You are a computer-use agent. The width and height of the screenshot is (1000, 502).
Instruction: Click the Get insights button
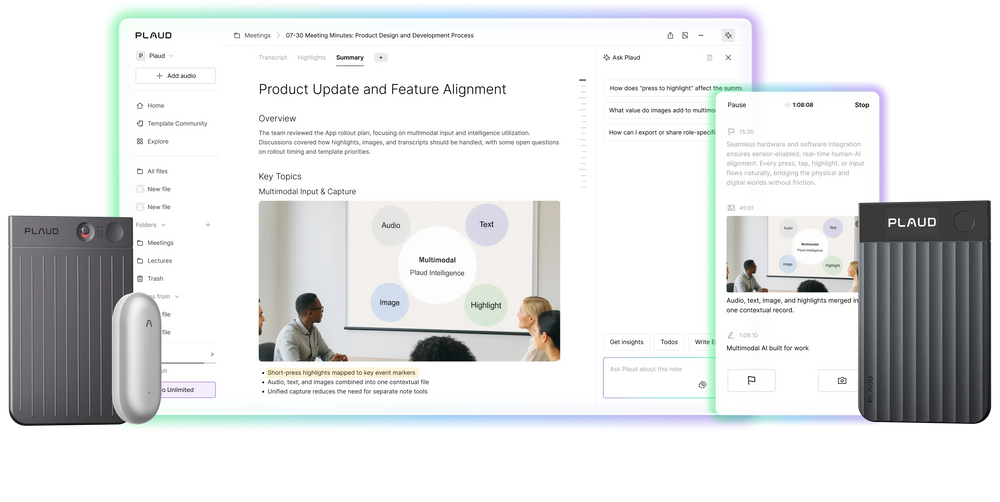(x=627, y=342)
